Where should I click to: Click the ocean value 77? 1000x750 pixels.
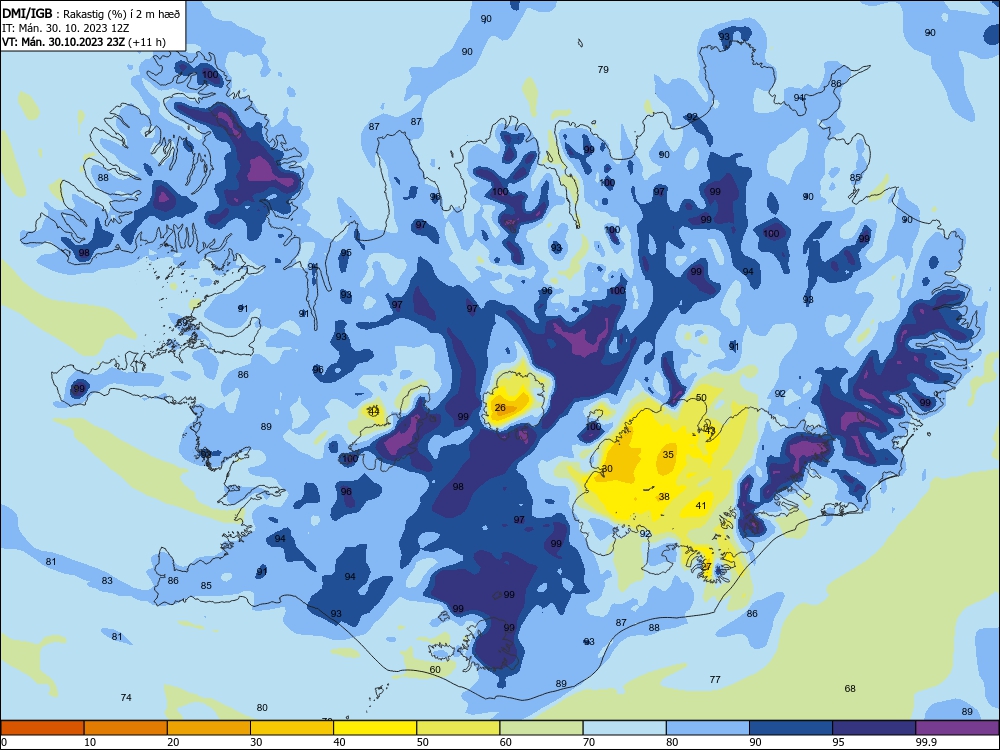pyautogui.click(x=715, y=680)
